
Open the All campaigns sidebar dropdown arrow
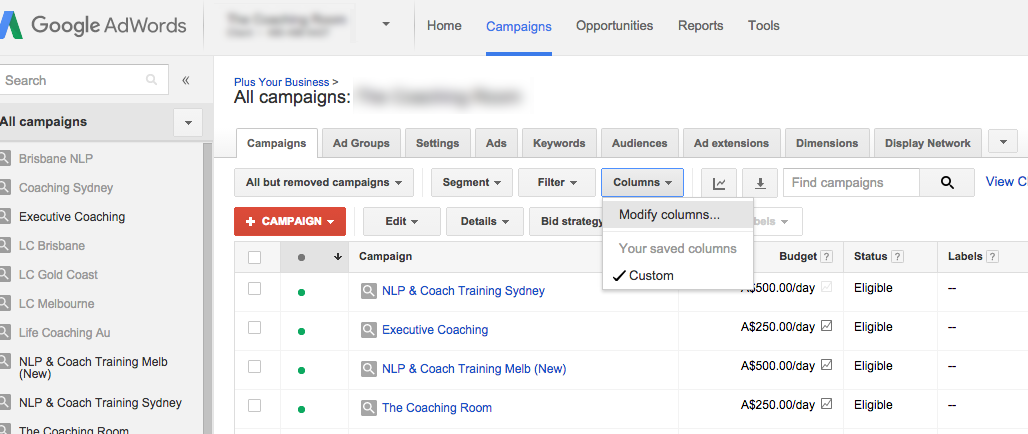pos(188,123)
